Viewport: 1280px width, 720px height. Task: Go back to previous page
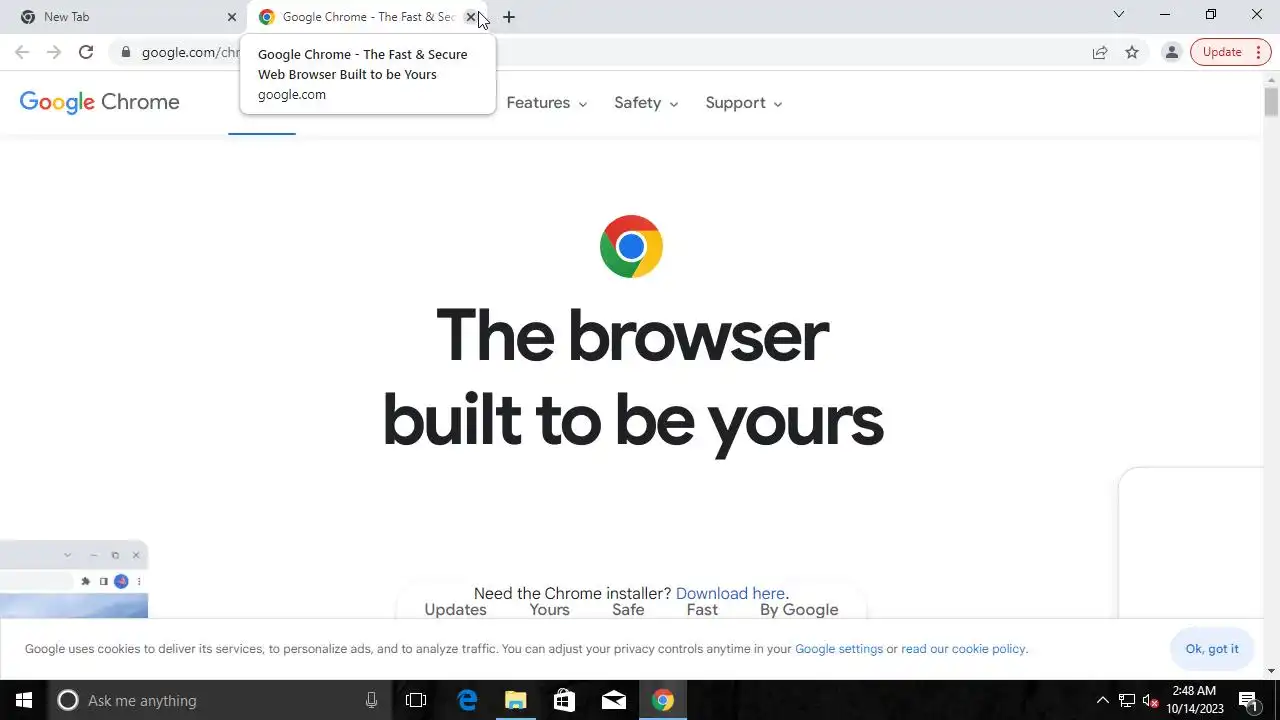click(x=22, y=52)
